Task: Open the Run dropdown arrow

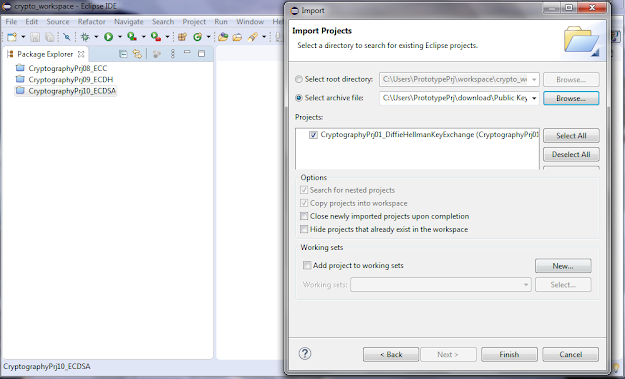Action: pos(120,37)
